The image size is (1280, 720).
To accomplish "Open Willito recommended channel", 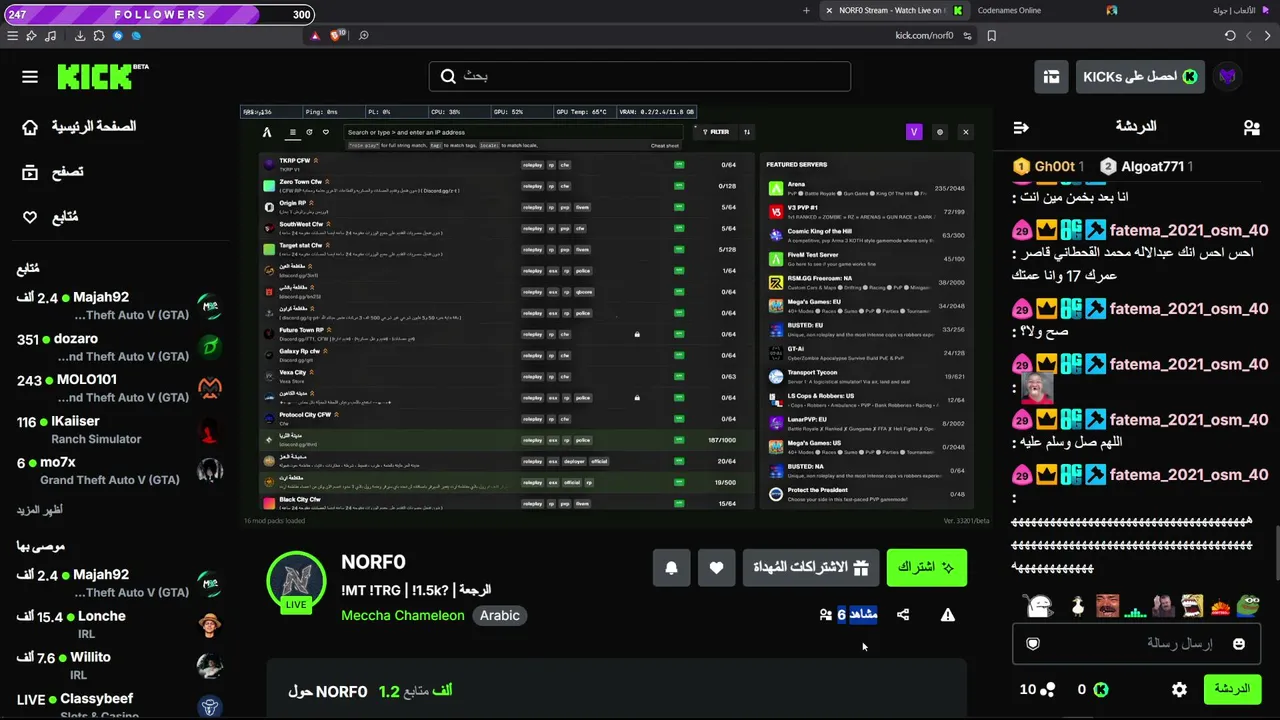I will pos(120,666).
